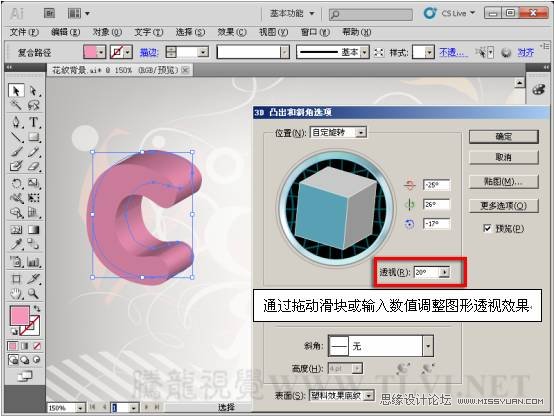Image resolution: width=554 pixels, height=416 pixels.
Task: Select the Artboard tool
Action: click(x=16, y=279)
